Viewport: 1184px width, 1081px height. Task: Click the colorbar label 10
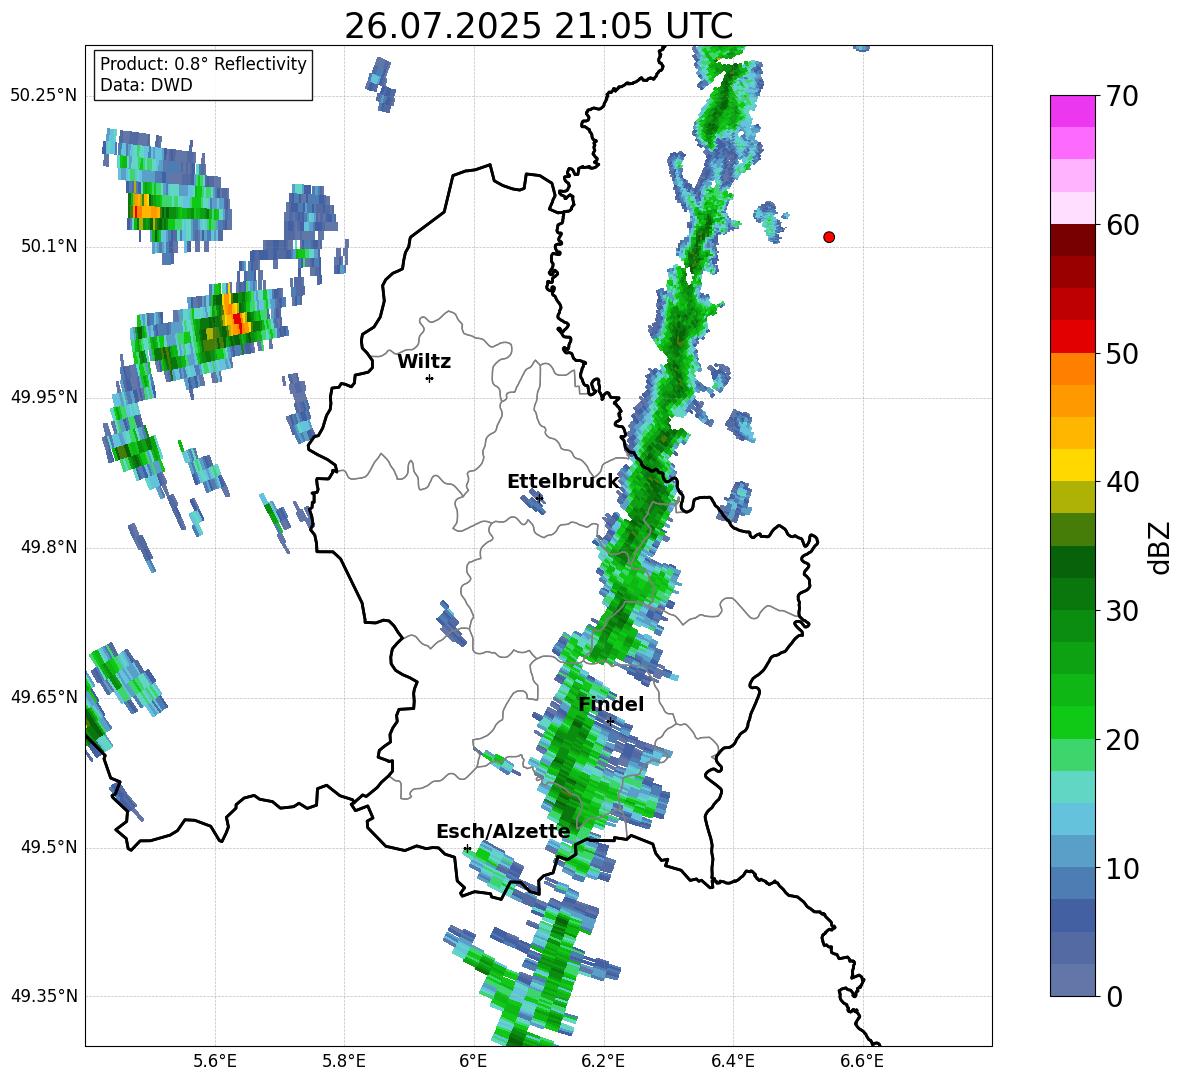point(1122,868)
